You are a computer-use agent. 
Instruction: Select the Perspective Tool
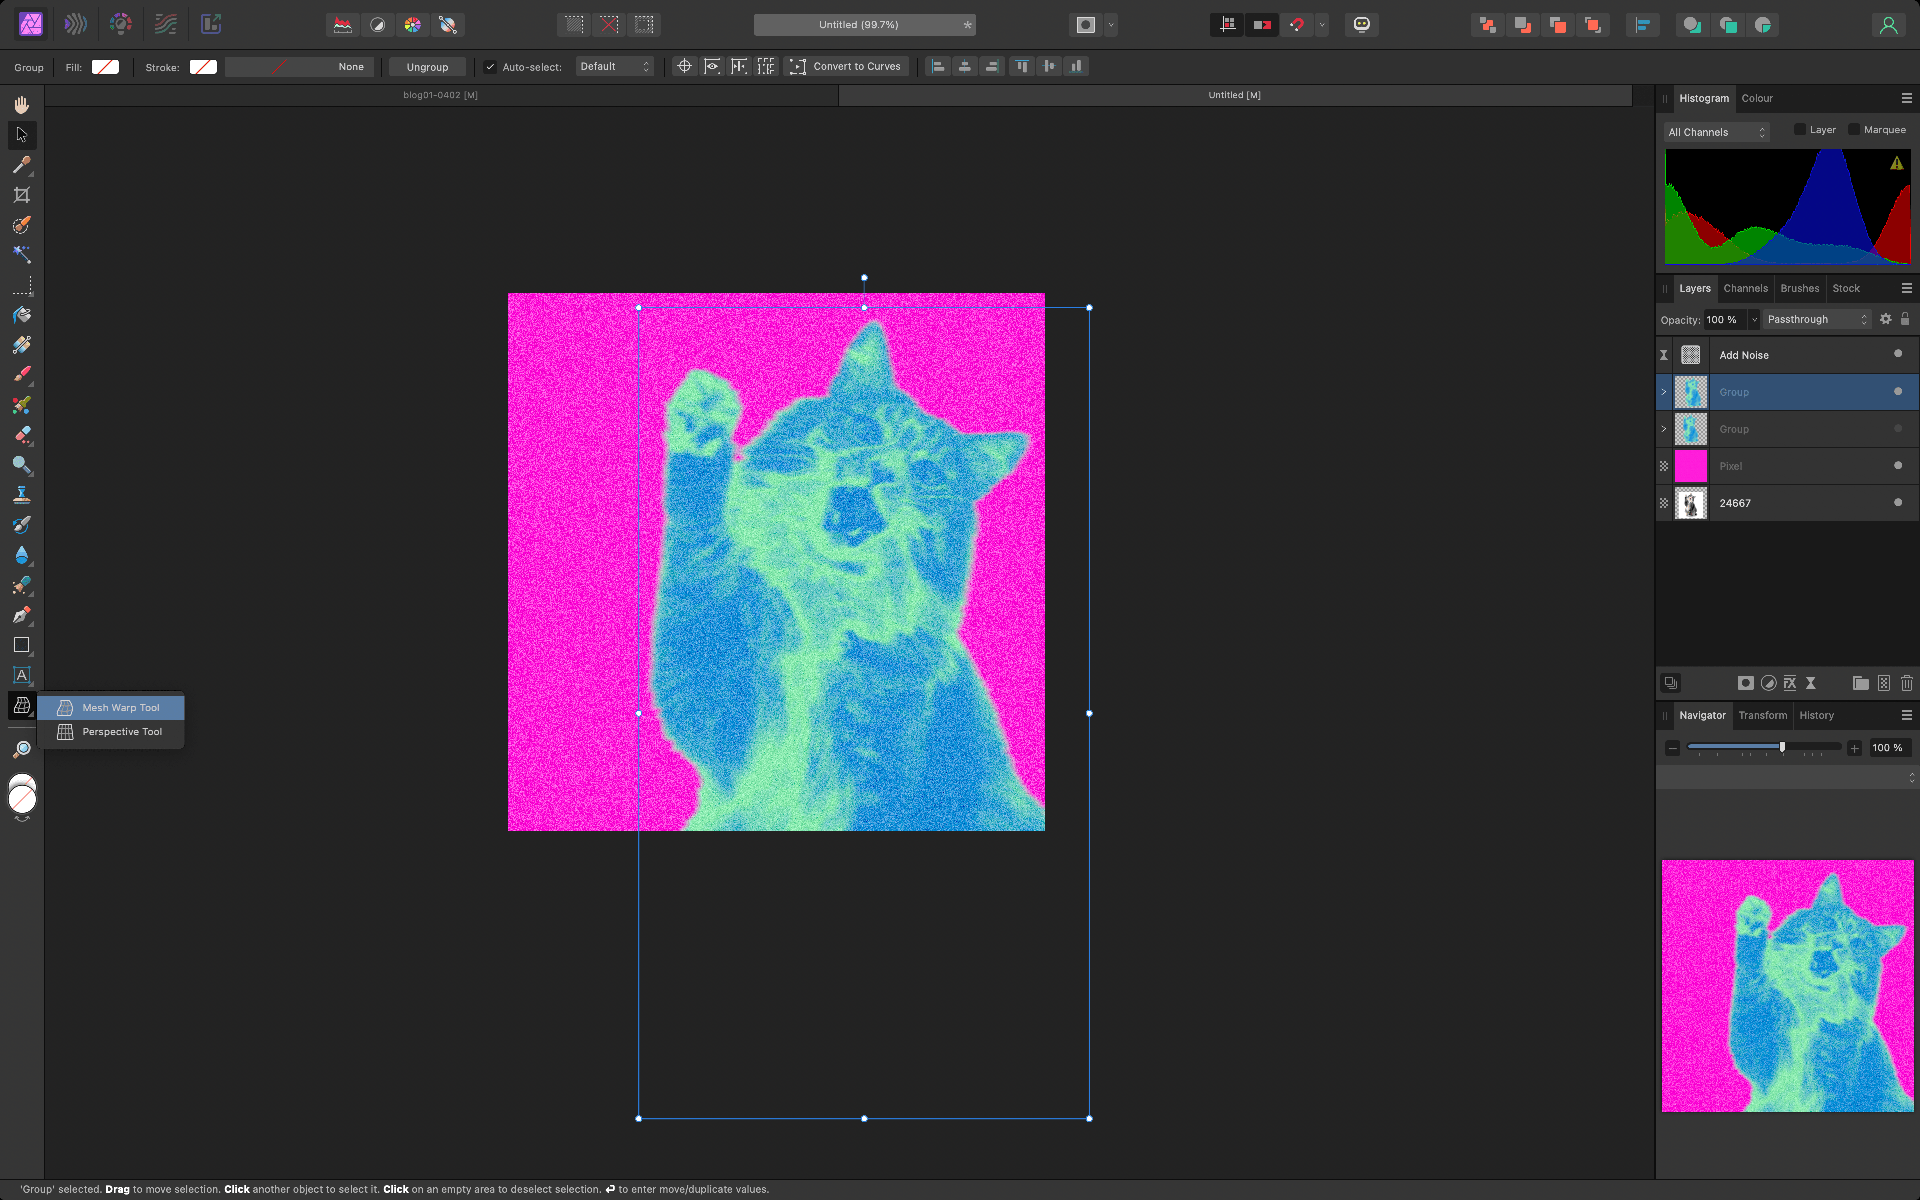tap(122, 731)
